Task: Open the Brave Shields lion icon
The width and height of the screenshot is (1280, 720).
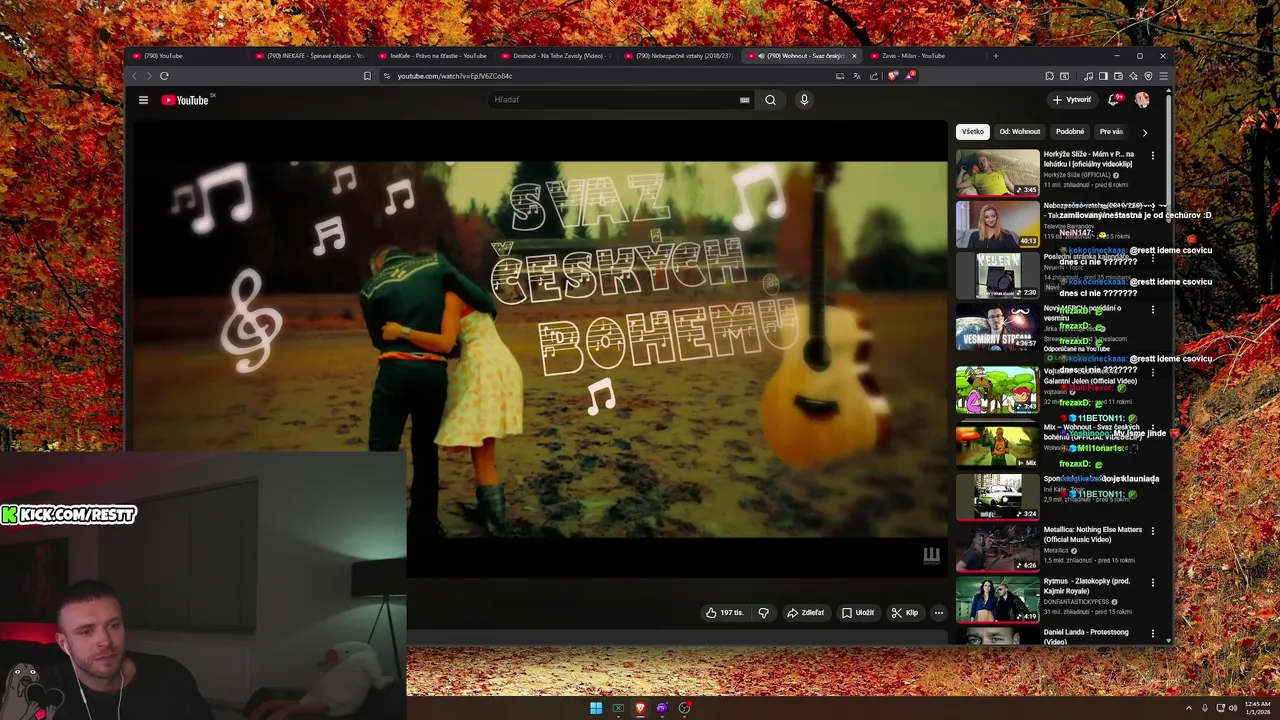Action: (894, 76)
